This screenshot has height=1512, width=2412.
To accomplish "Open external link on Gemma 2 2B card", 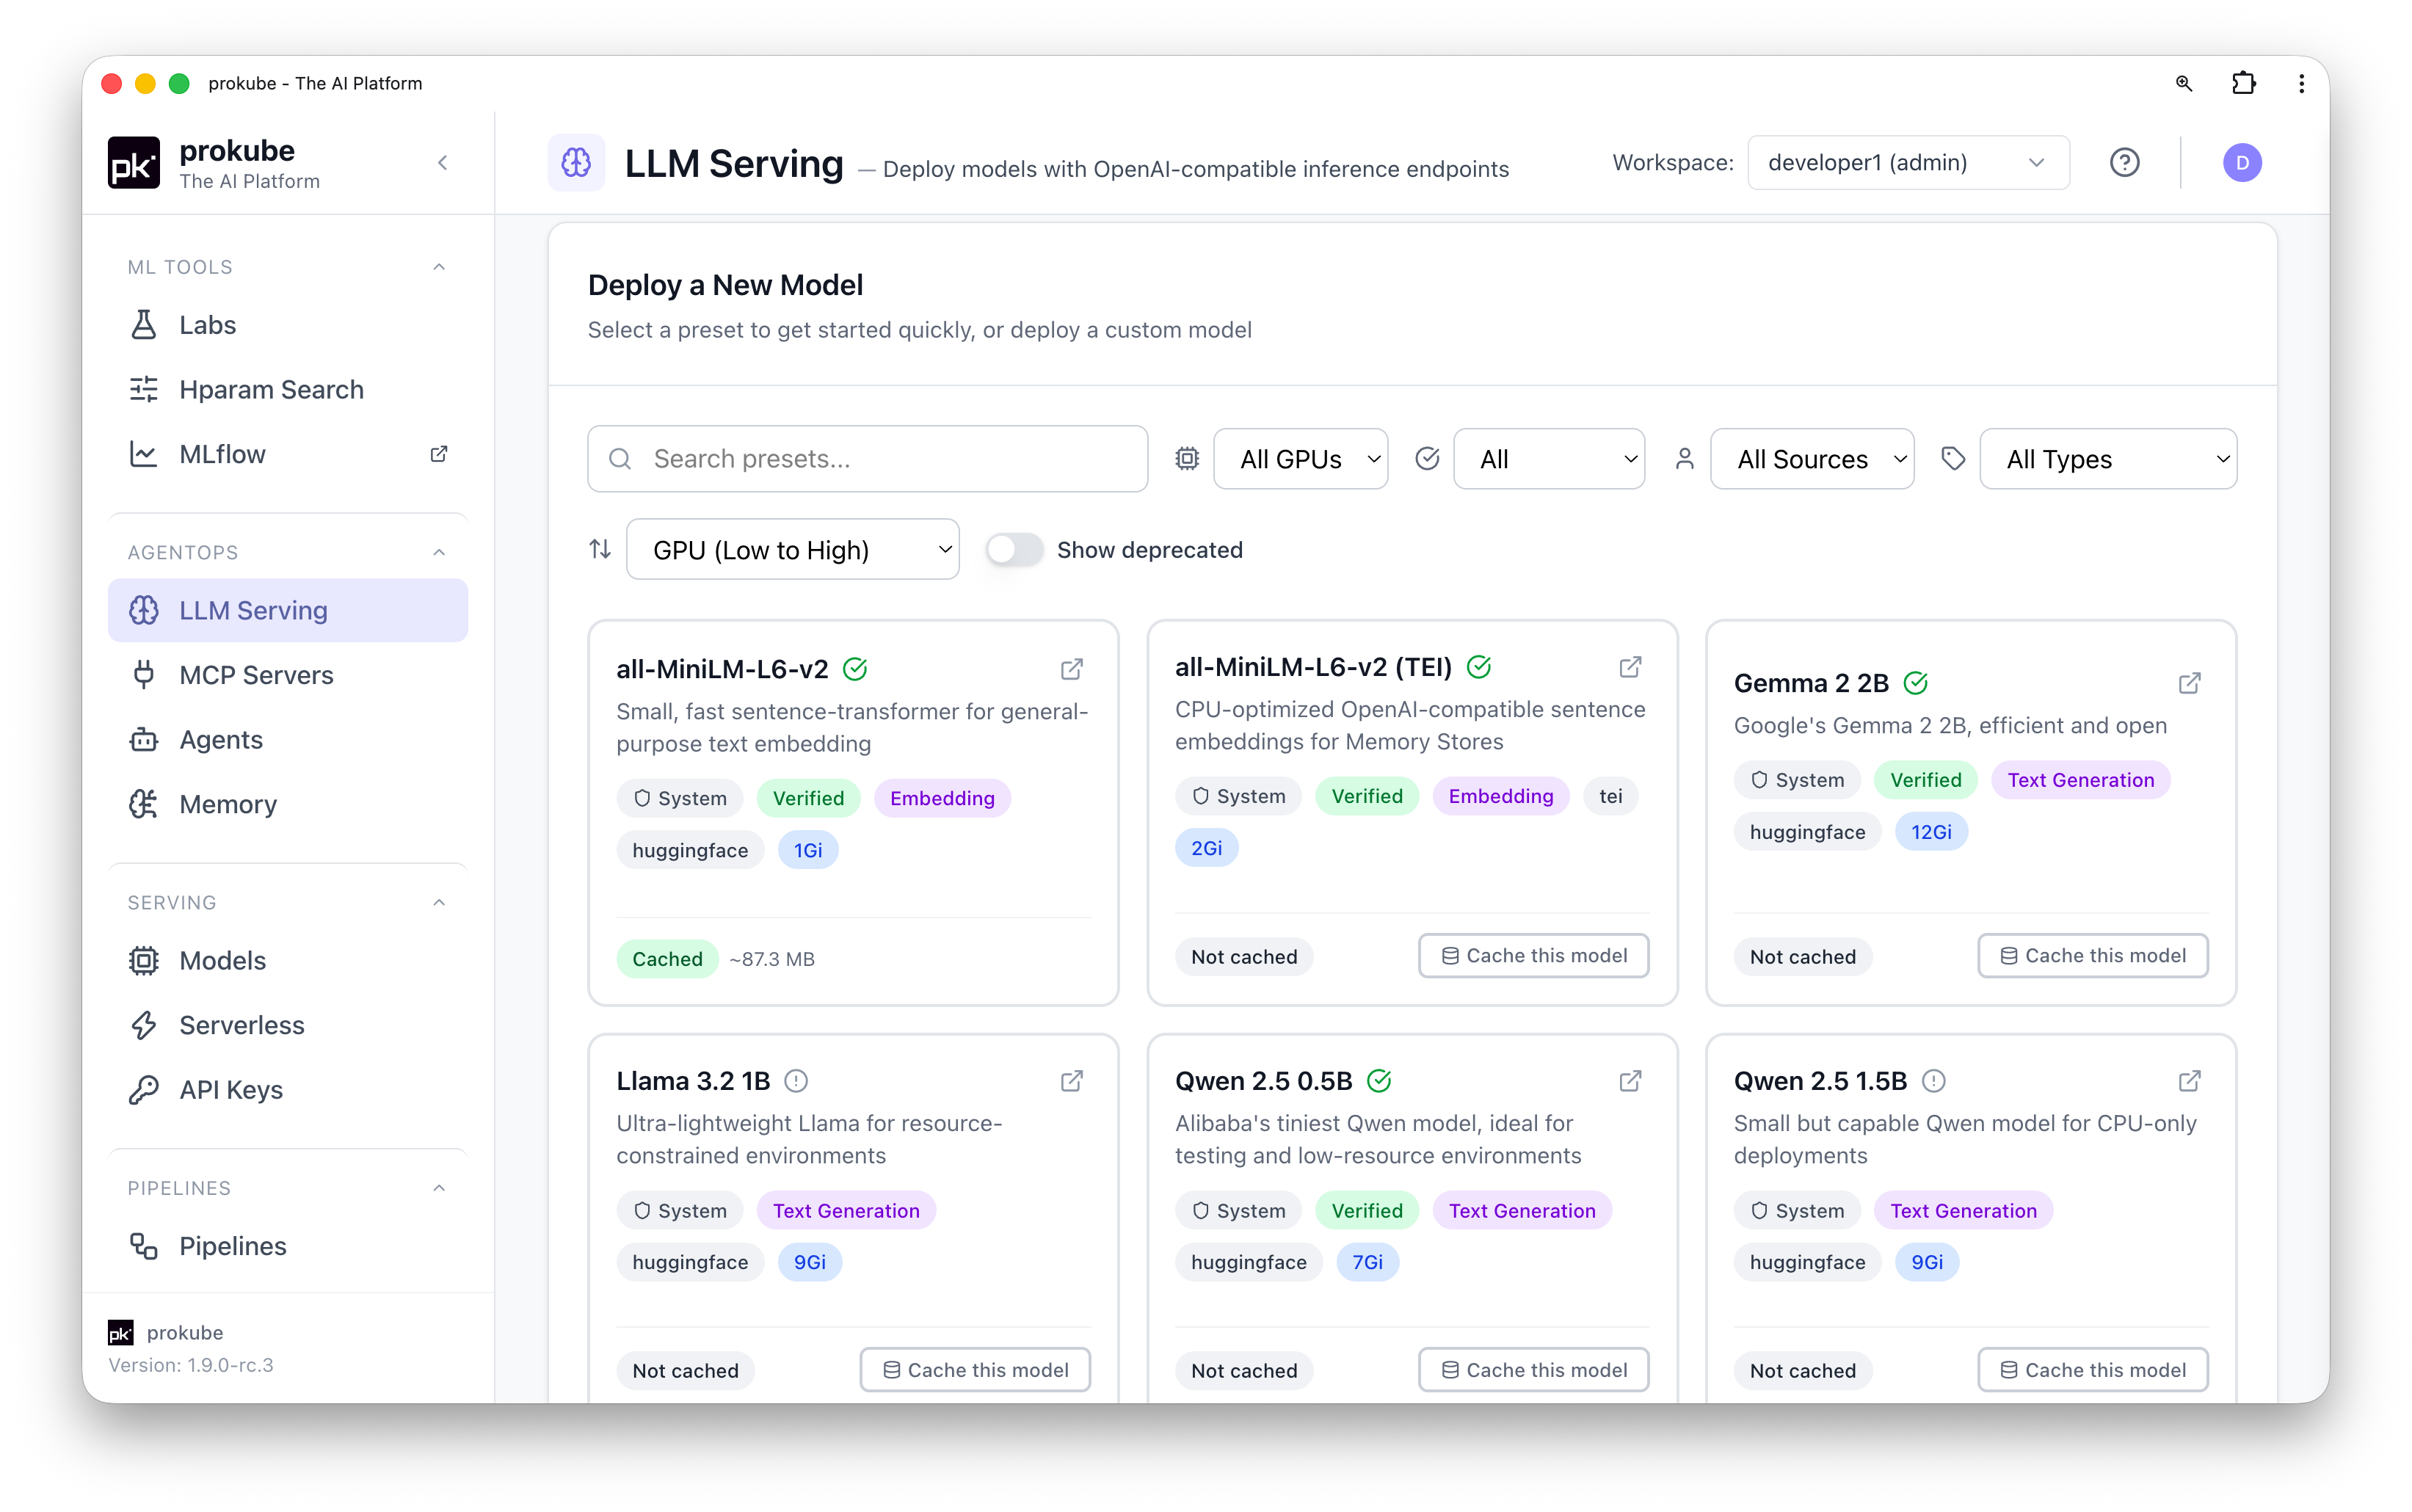I will [2189, 683].
